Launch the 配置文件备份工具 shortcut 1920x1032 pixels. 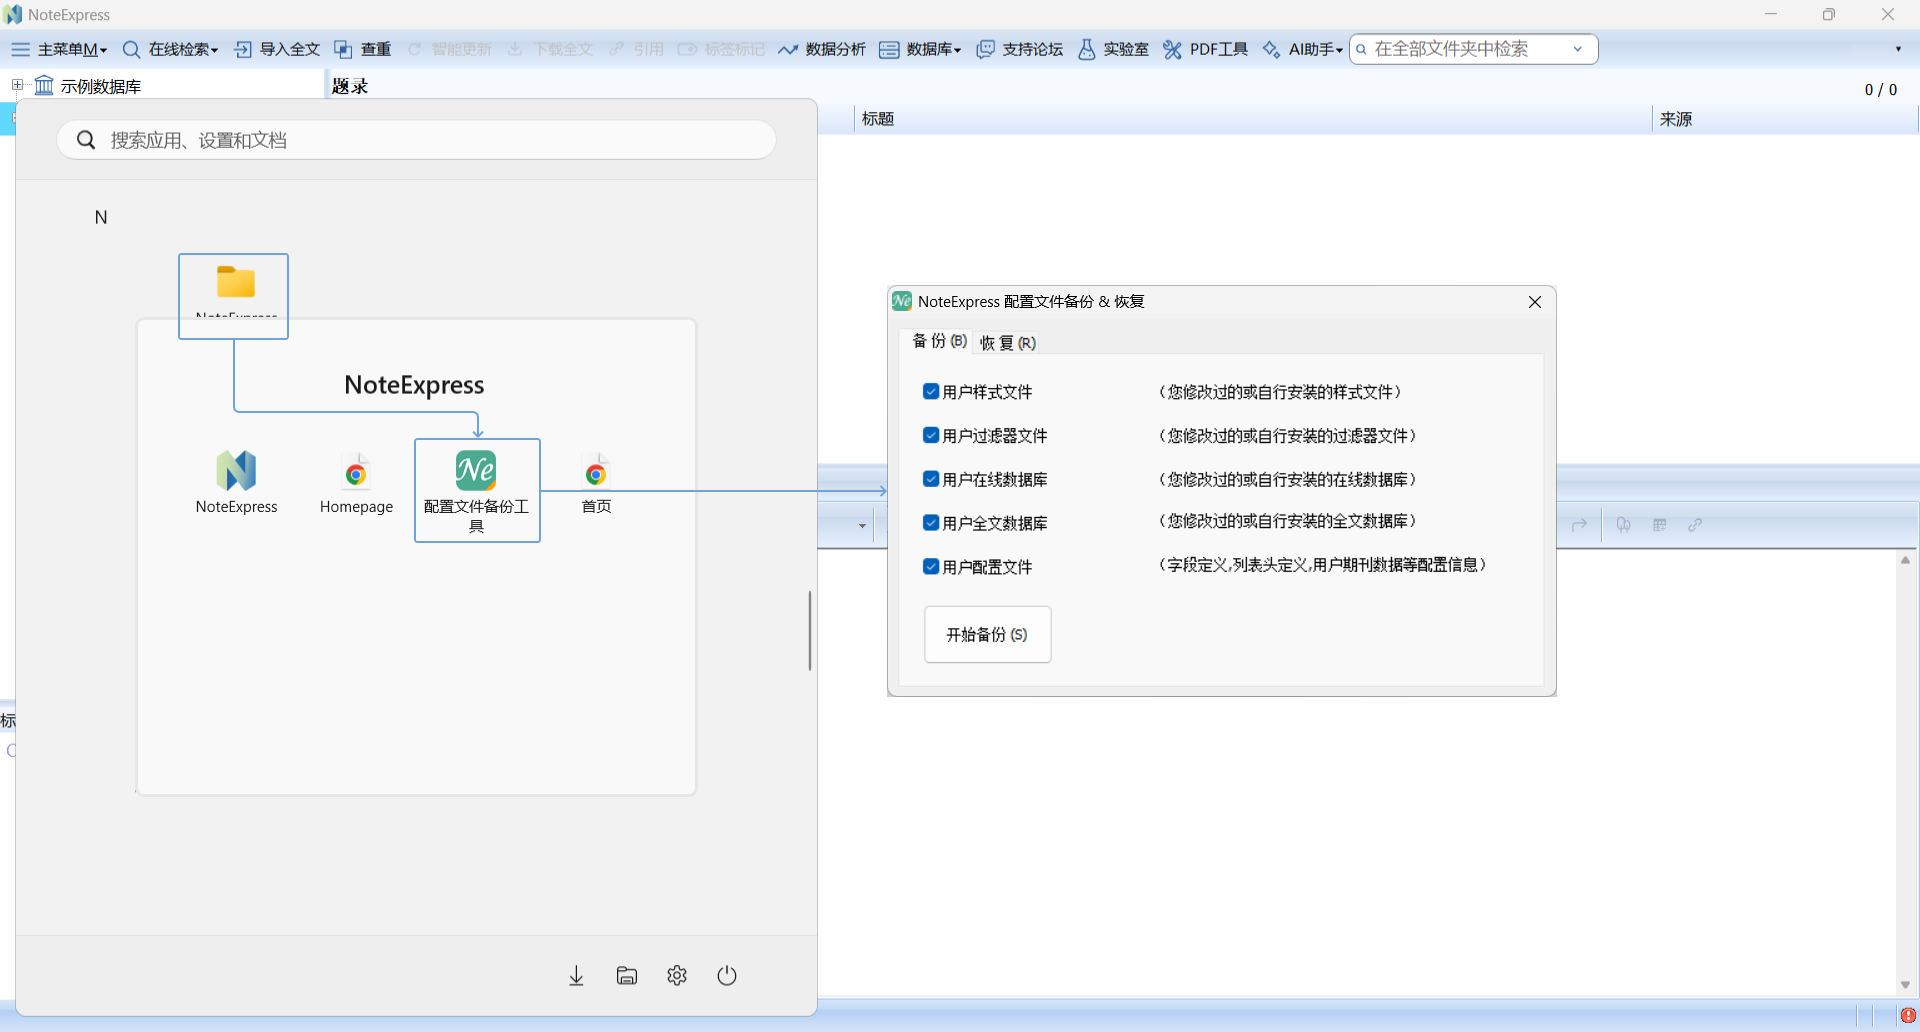tap(477, 490)
